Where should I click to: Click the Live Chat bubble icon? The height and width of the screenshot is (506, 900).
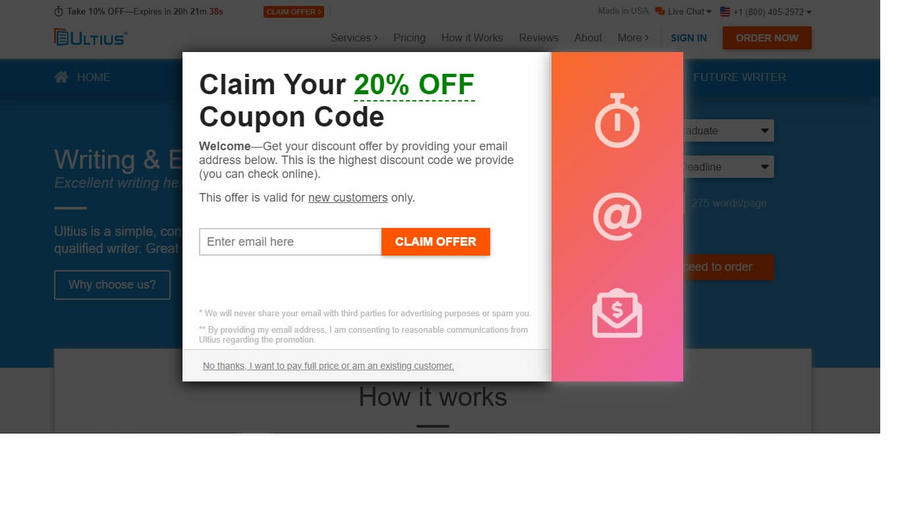coord(660,11)
